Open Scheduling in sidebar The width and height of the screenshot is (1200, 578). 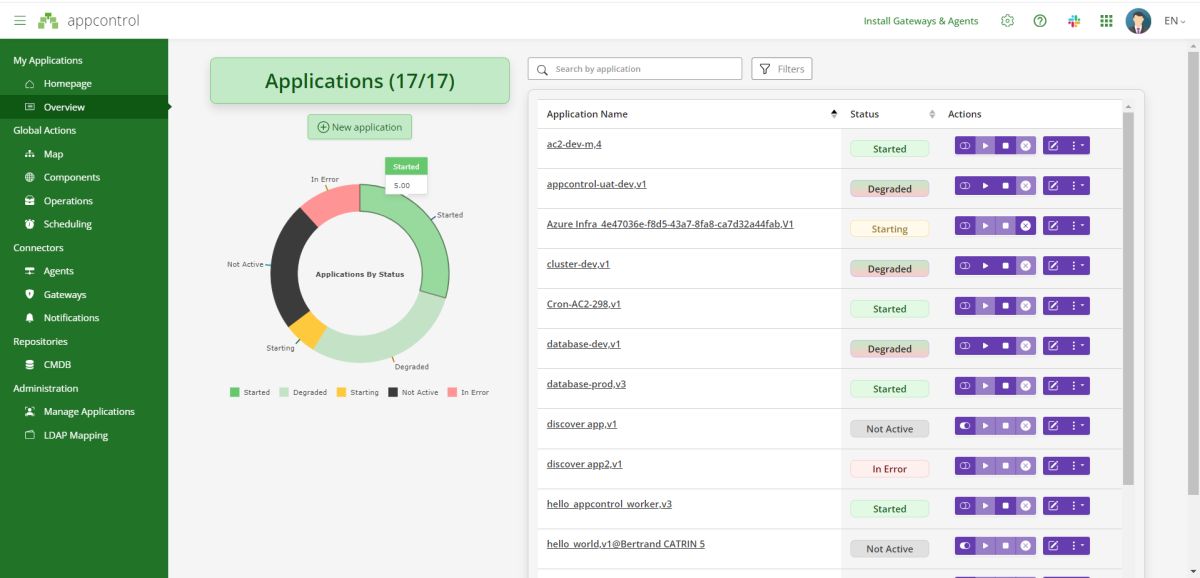[67, 224]
